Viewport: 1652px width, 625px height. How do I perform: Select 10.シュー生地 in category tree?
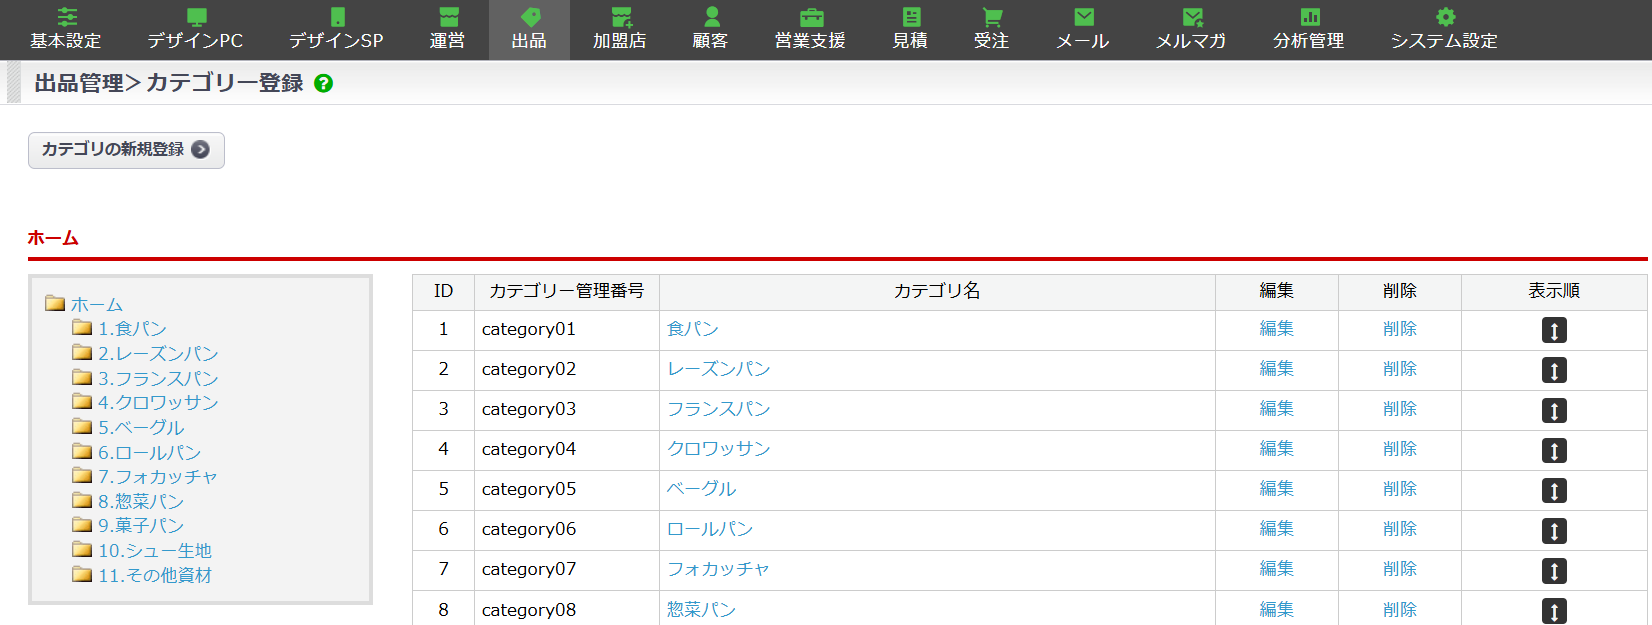pyautogui.click(x=155, y=550)
